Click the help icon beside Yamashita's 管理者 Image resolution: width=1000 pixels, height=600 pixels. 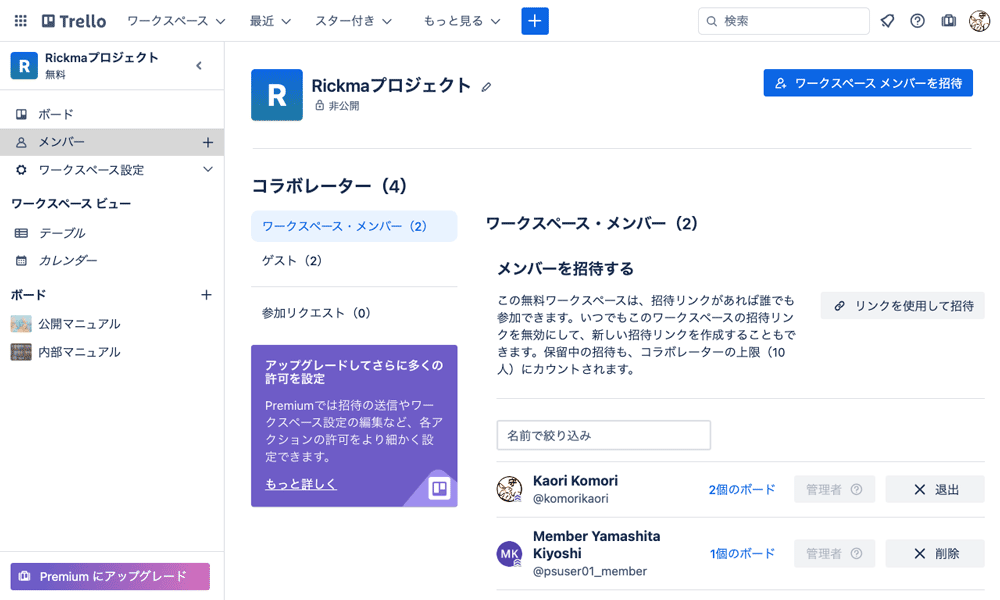point(857,553)
